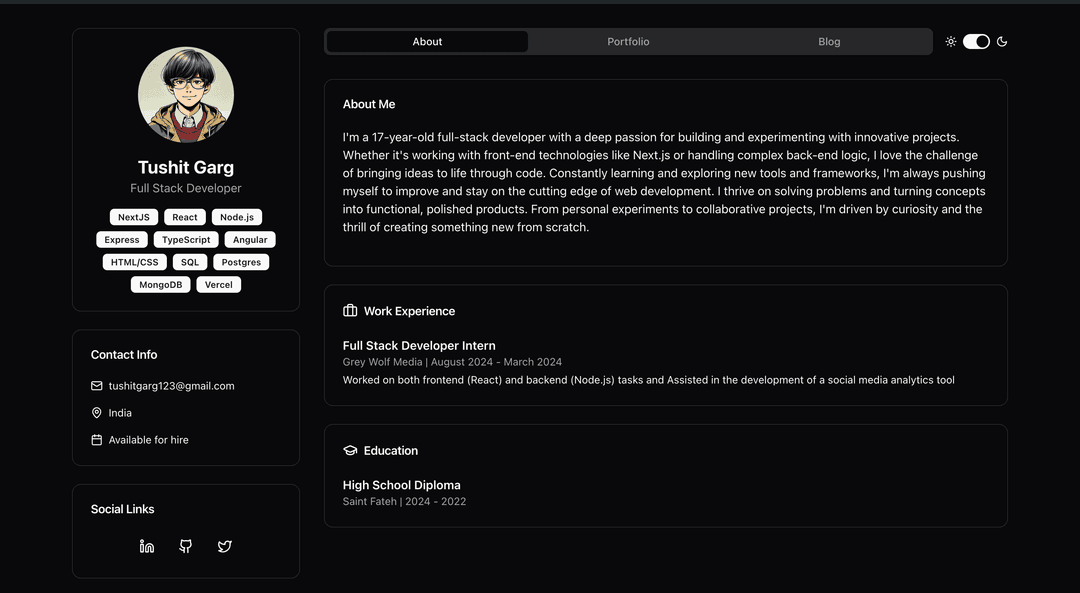Click the briefcase Work Experience icon

[x=350, y=311]
